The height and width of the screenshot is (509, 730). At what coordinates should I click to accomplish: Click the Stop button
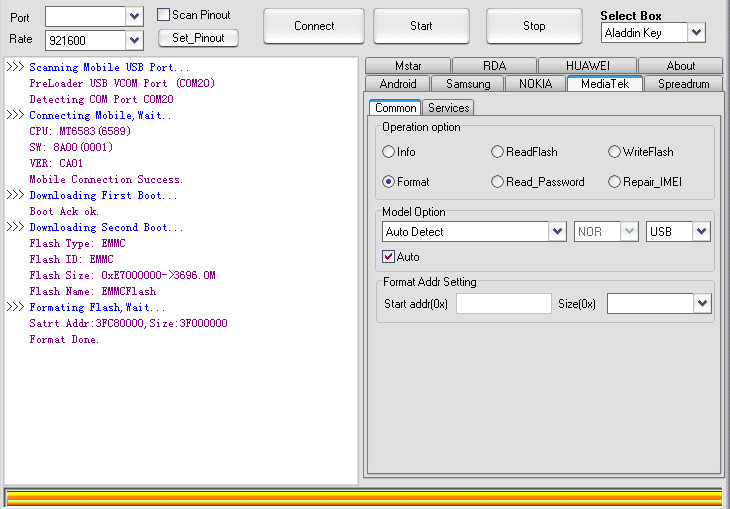[534, 26]
